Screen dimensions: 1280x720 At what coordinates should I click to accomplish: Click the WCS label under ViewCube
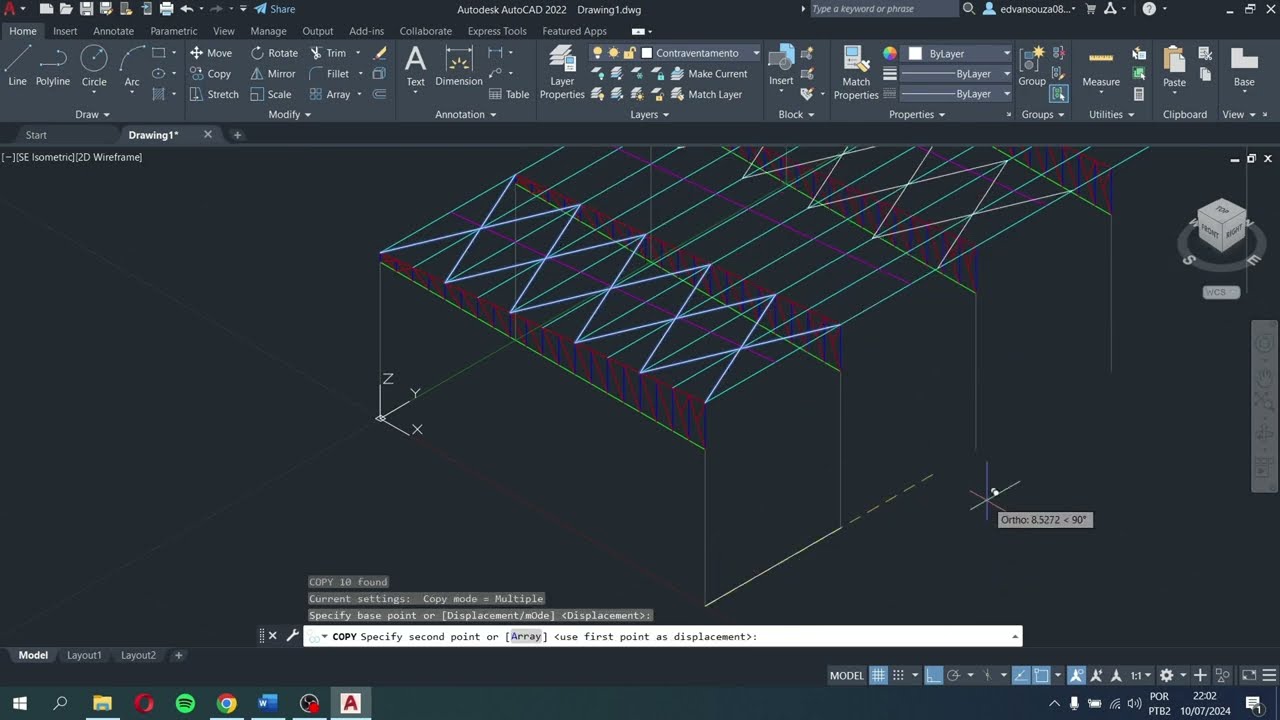(1221, 292)
